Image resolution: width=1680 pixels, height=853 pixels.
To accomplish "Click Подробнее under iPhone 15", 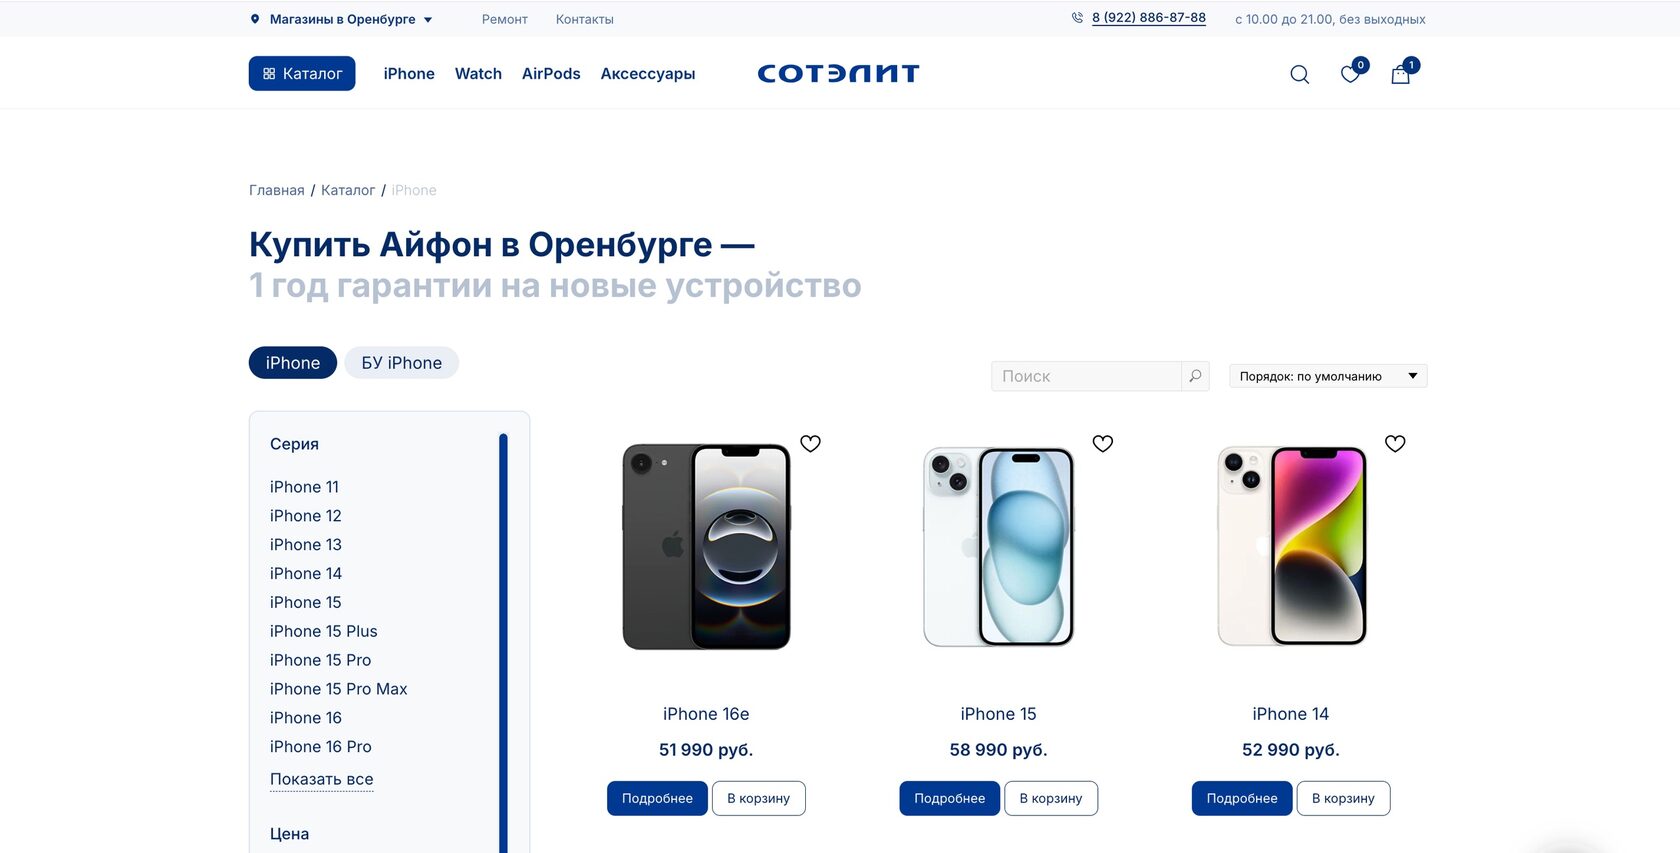I will point(949,798).
